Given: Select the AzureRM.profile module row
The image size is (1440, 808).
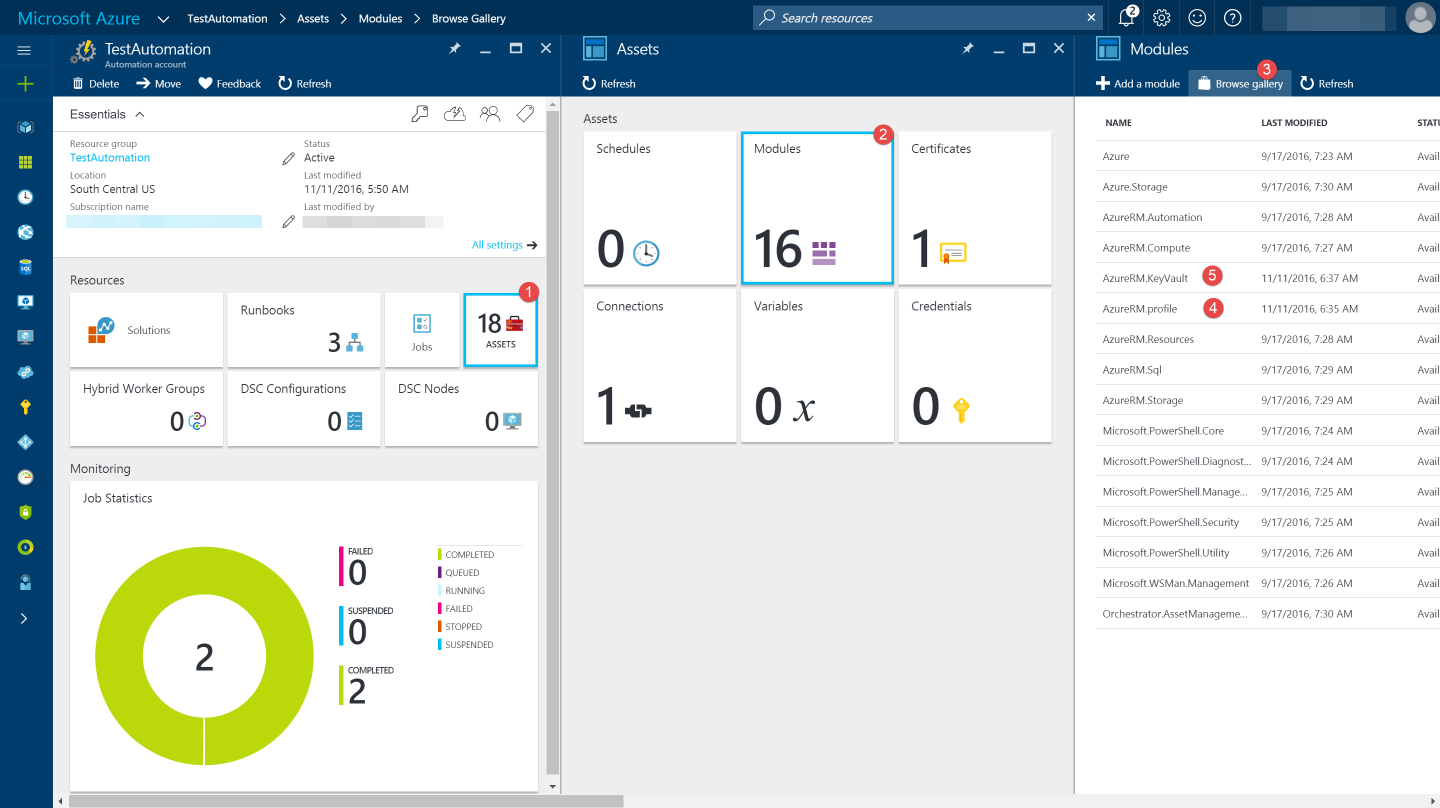Looking at the screenshot, I should click(1268, 309).
